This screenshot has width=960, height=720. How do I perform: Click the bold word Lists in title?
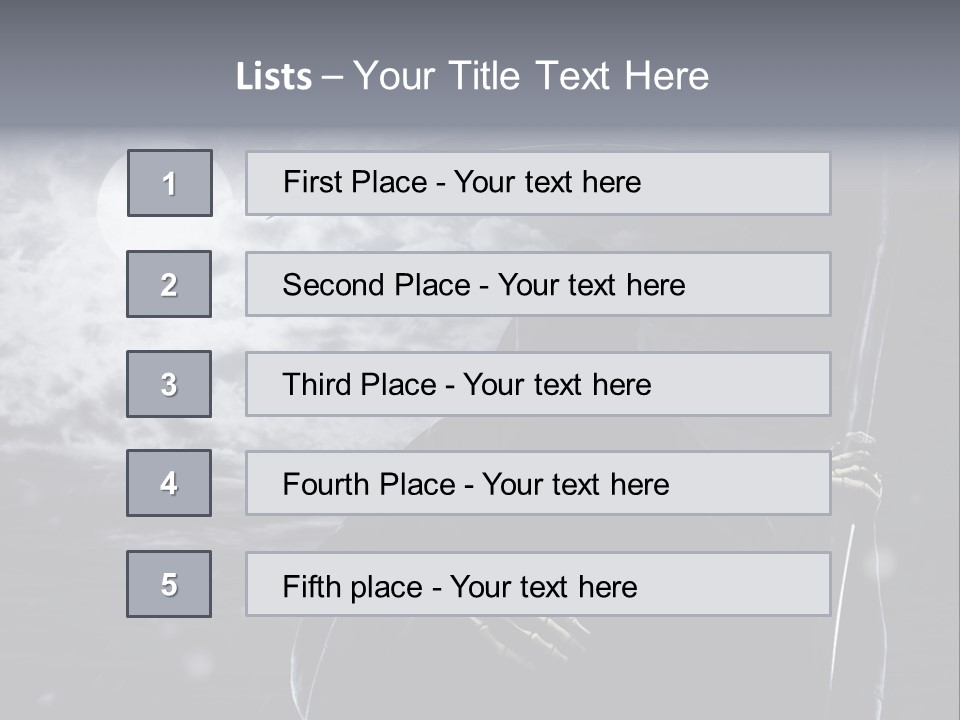pyautogui.click(x=274, y=76)
